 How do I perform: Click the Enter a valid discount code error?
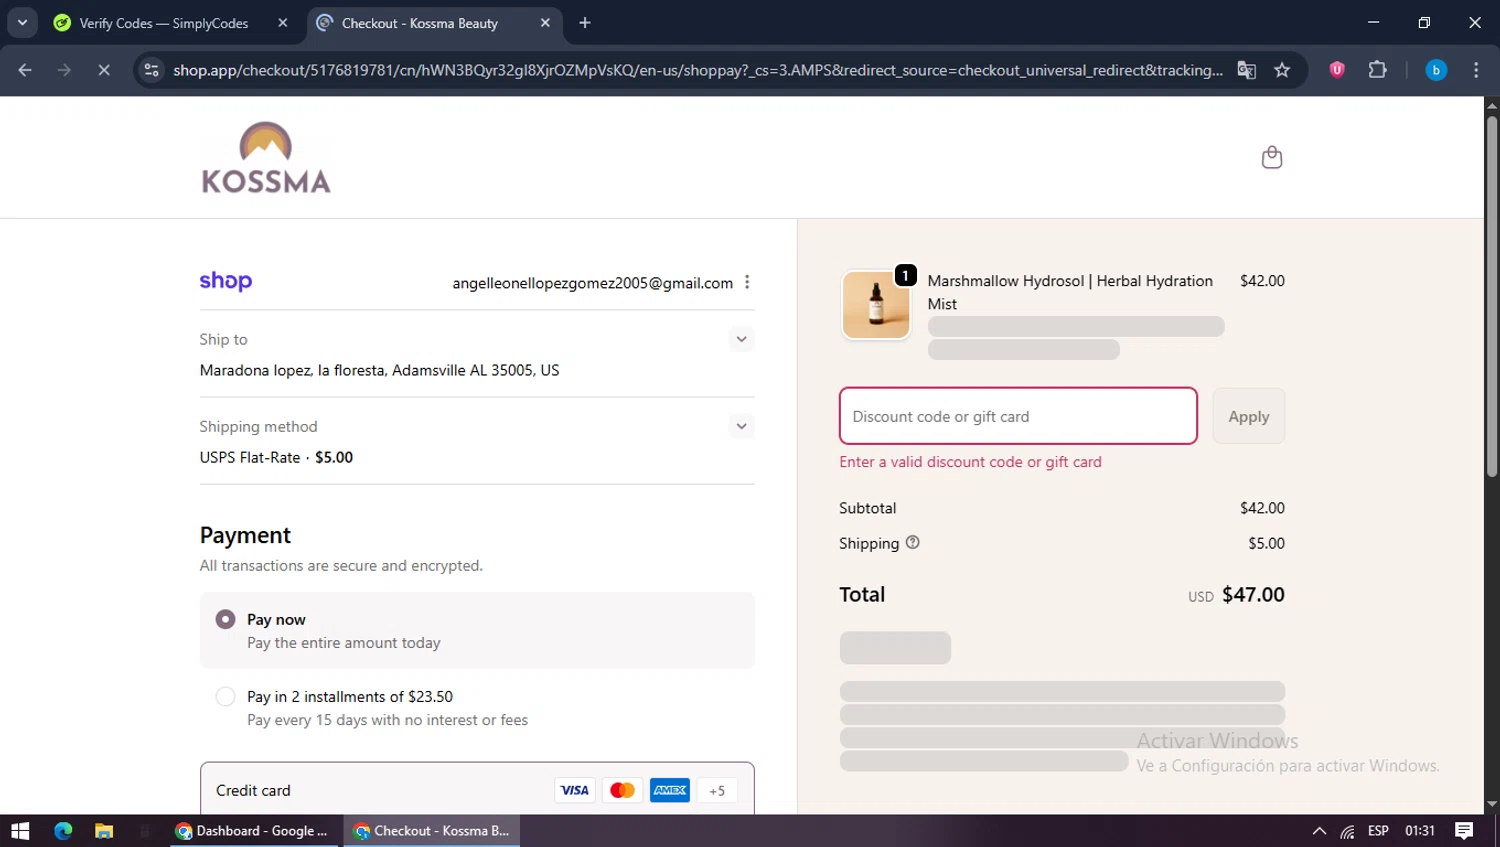click(x=970, y=462)
